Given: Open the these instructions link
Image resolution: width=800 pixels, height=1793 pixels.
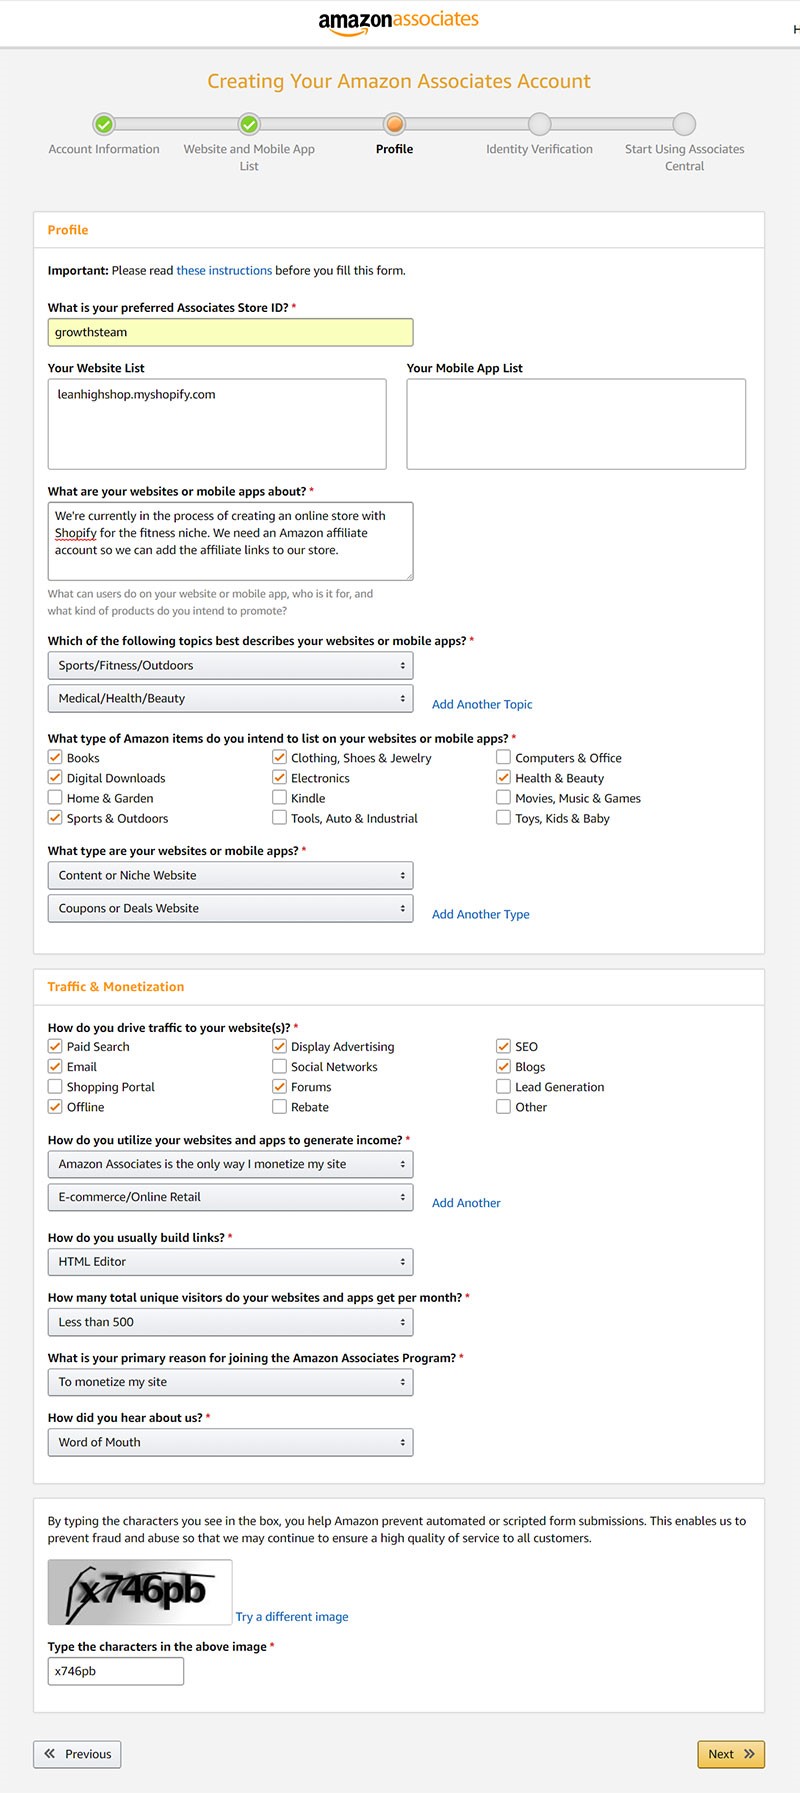Looking at the screenshot, I should pos(224,270).
